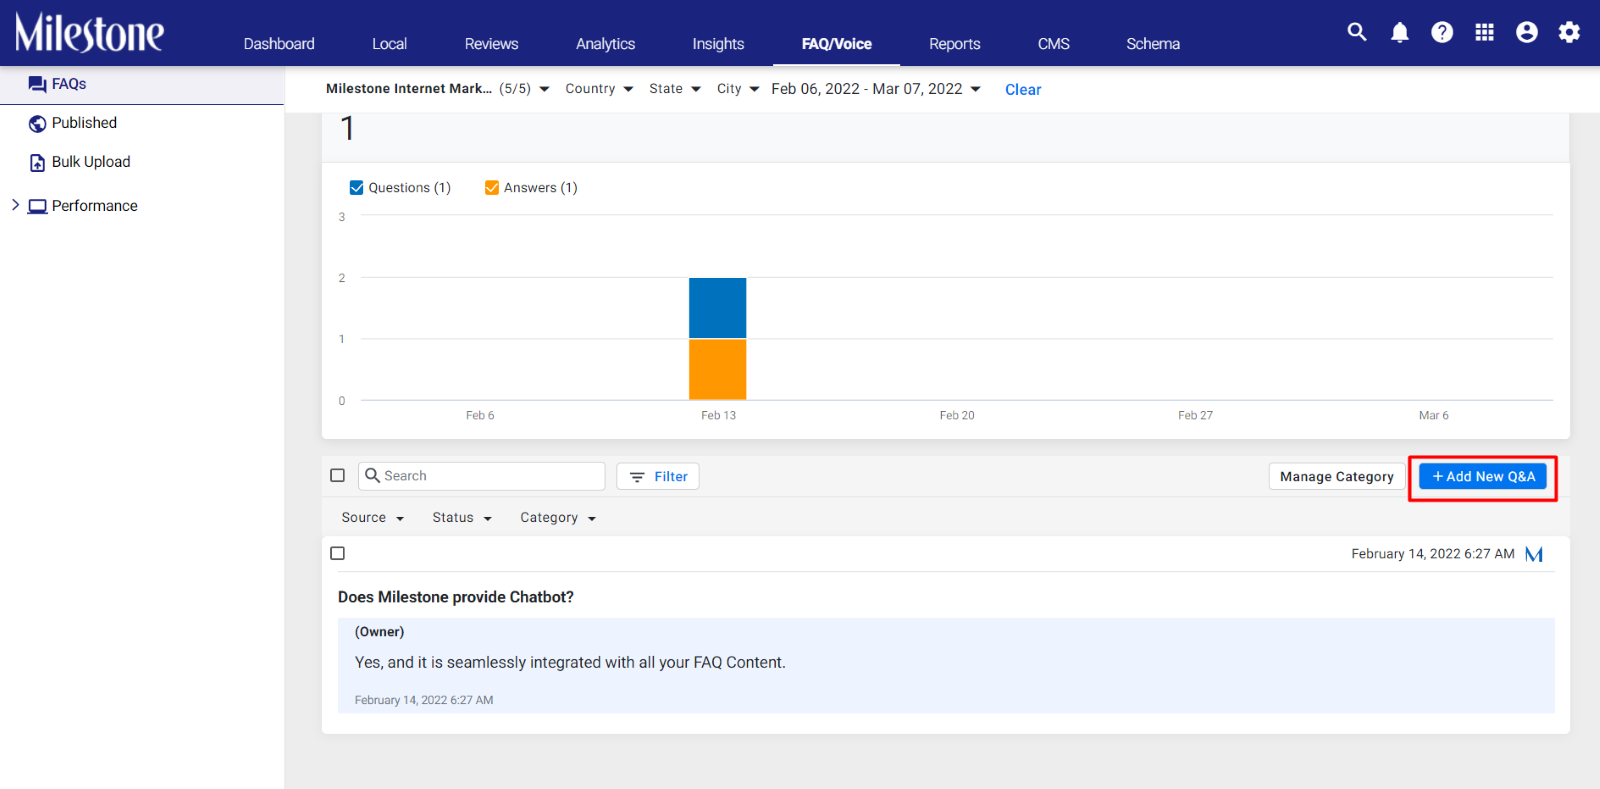Image resolution: width=1600 pixels, height=789 pixels.
Task: Open search via magnifier icon in header
Action: click(x=1357, y=32)
